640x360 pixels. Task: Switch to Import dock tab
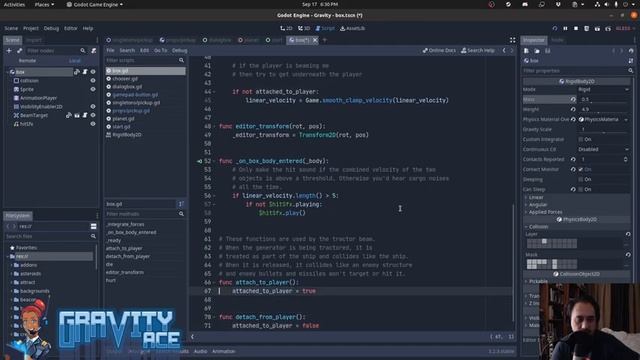[x=34, y=40]
